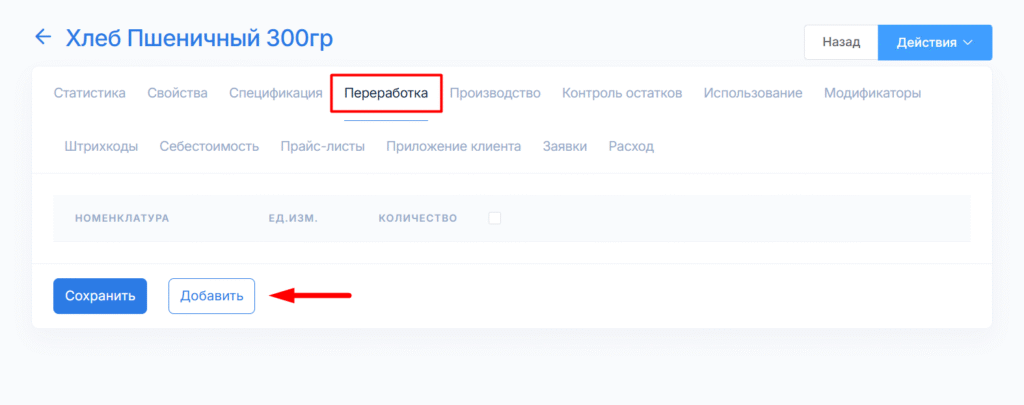Open the Статистика tab

click(x=89, y=93)
